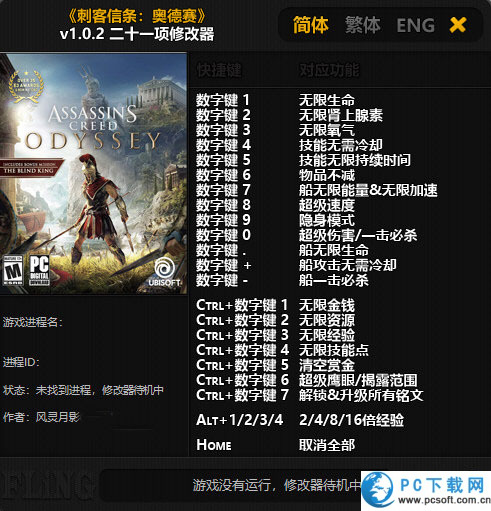Click 取消全部 to disable all
Viewport: 491px width, 511px height.
coord(327,445)
